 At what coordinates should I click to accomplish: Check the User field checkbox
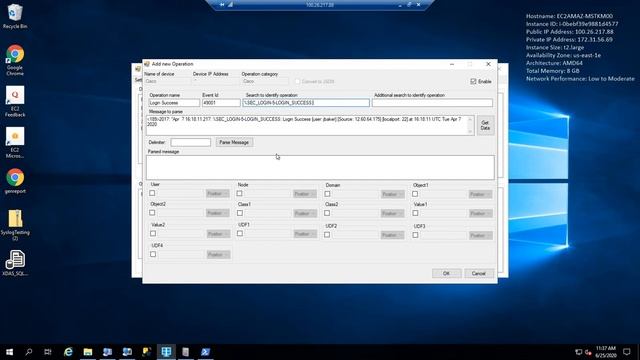(152, 193)
